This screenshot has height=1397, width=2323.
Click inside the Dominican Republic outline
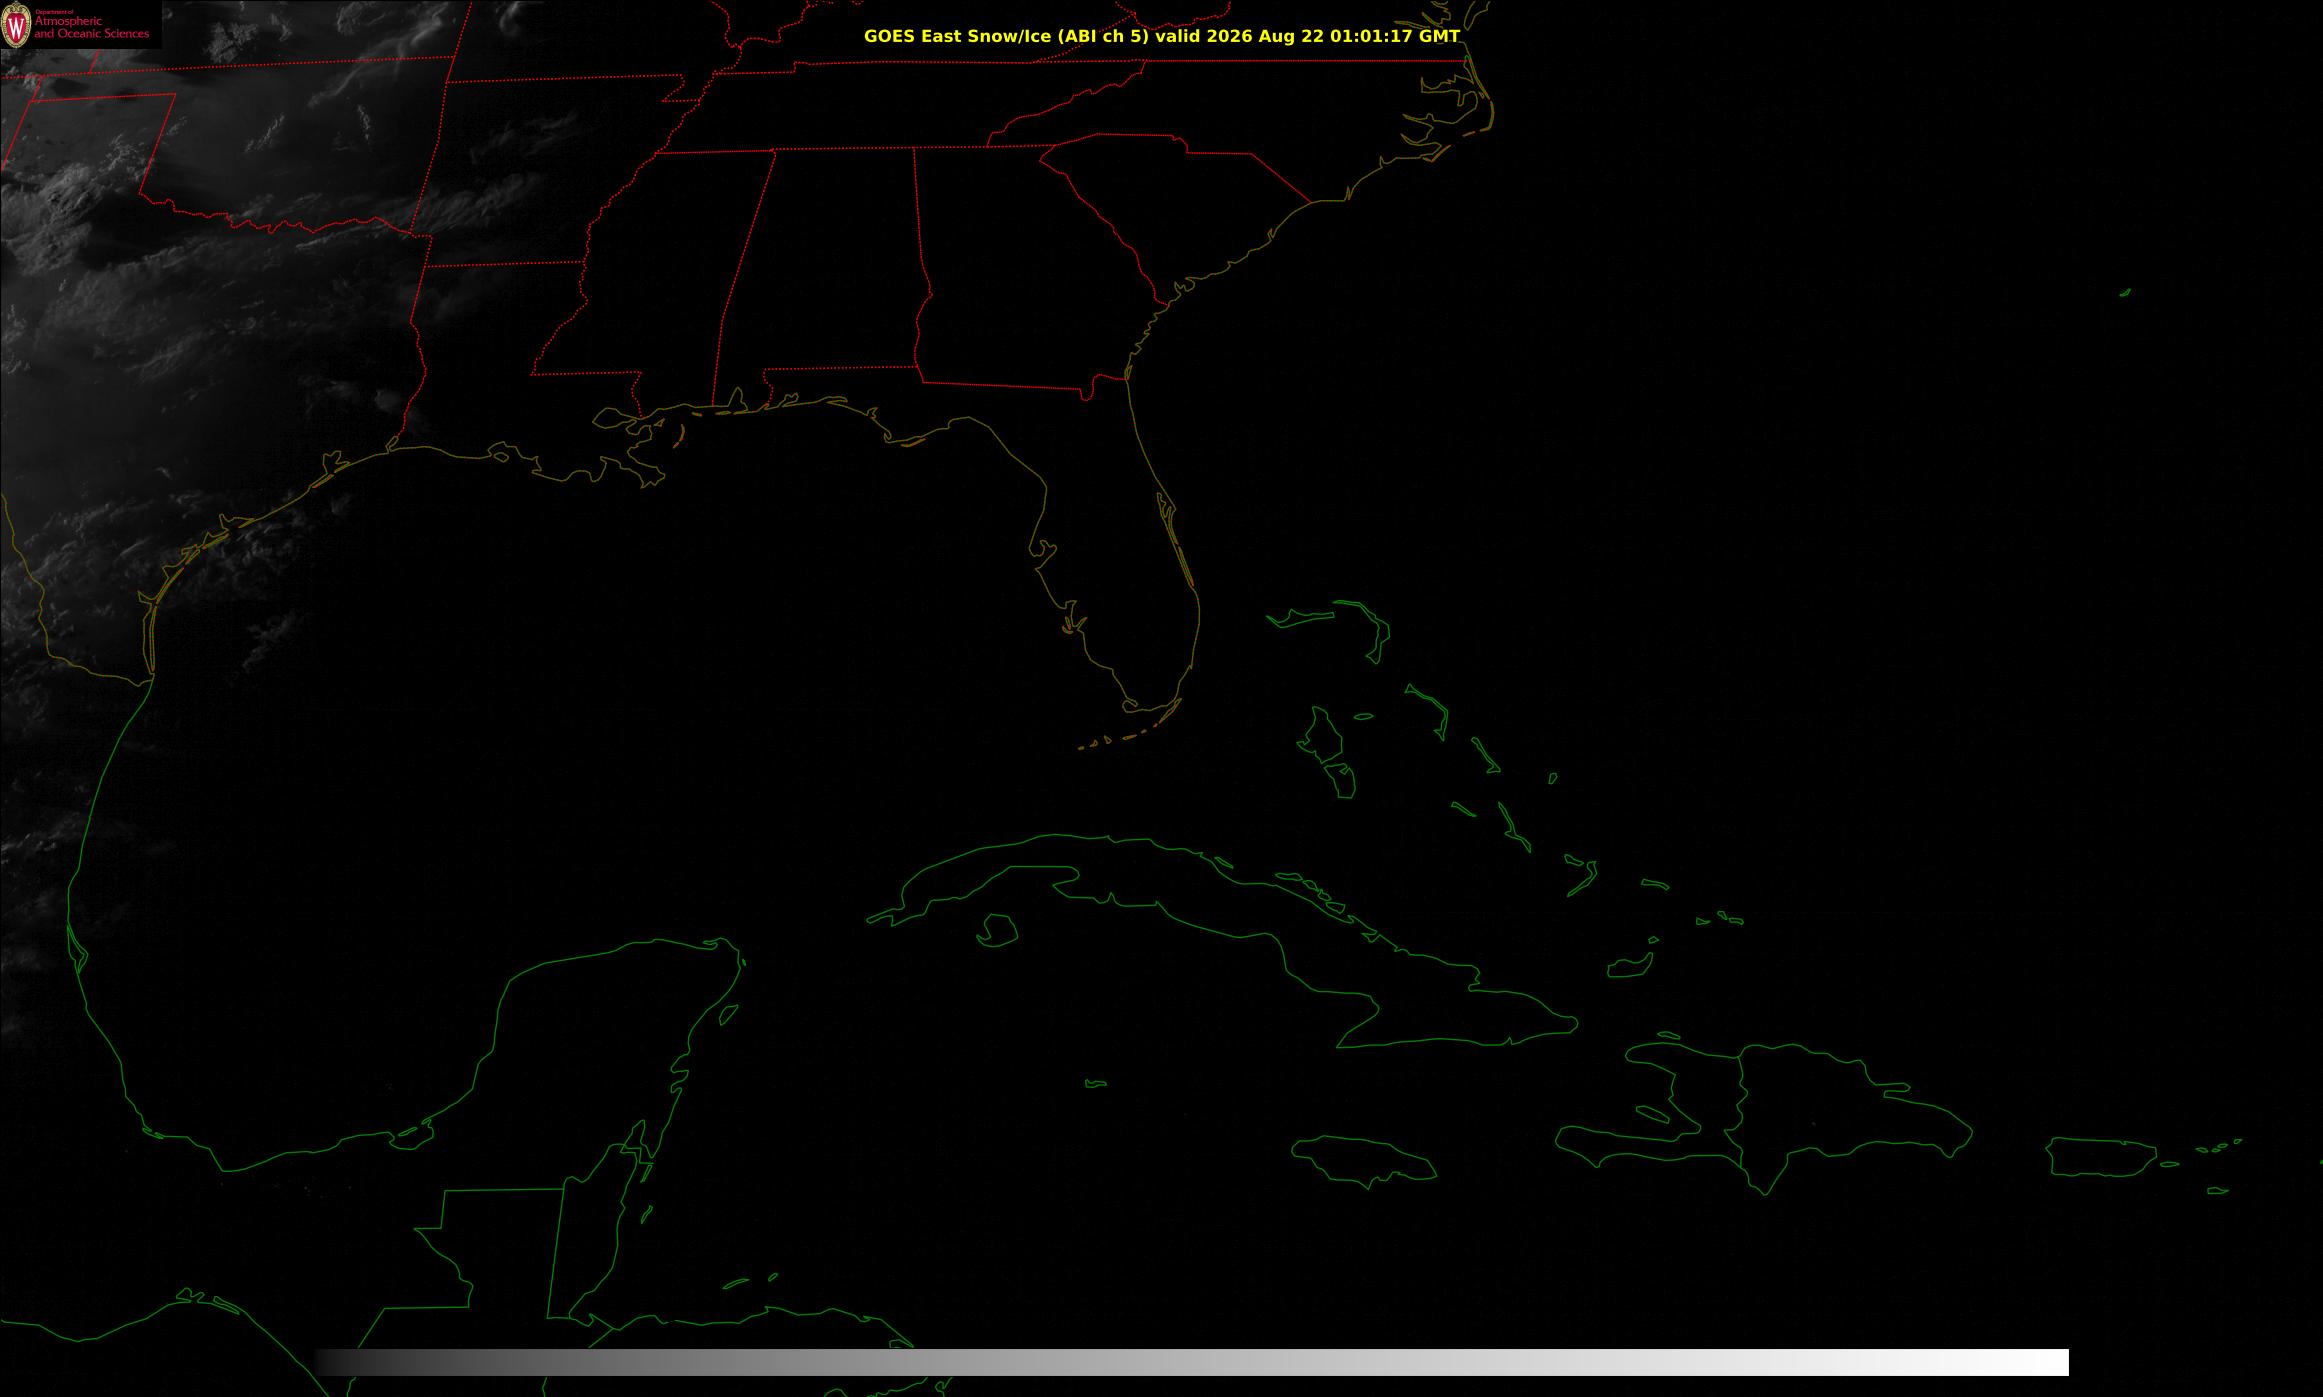[1830, 1110]
